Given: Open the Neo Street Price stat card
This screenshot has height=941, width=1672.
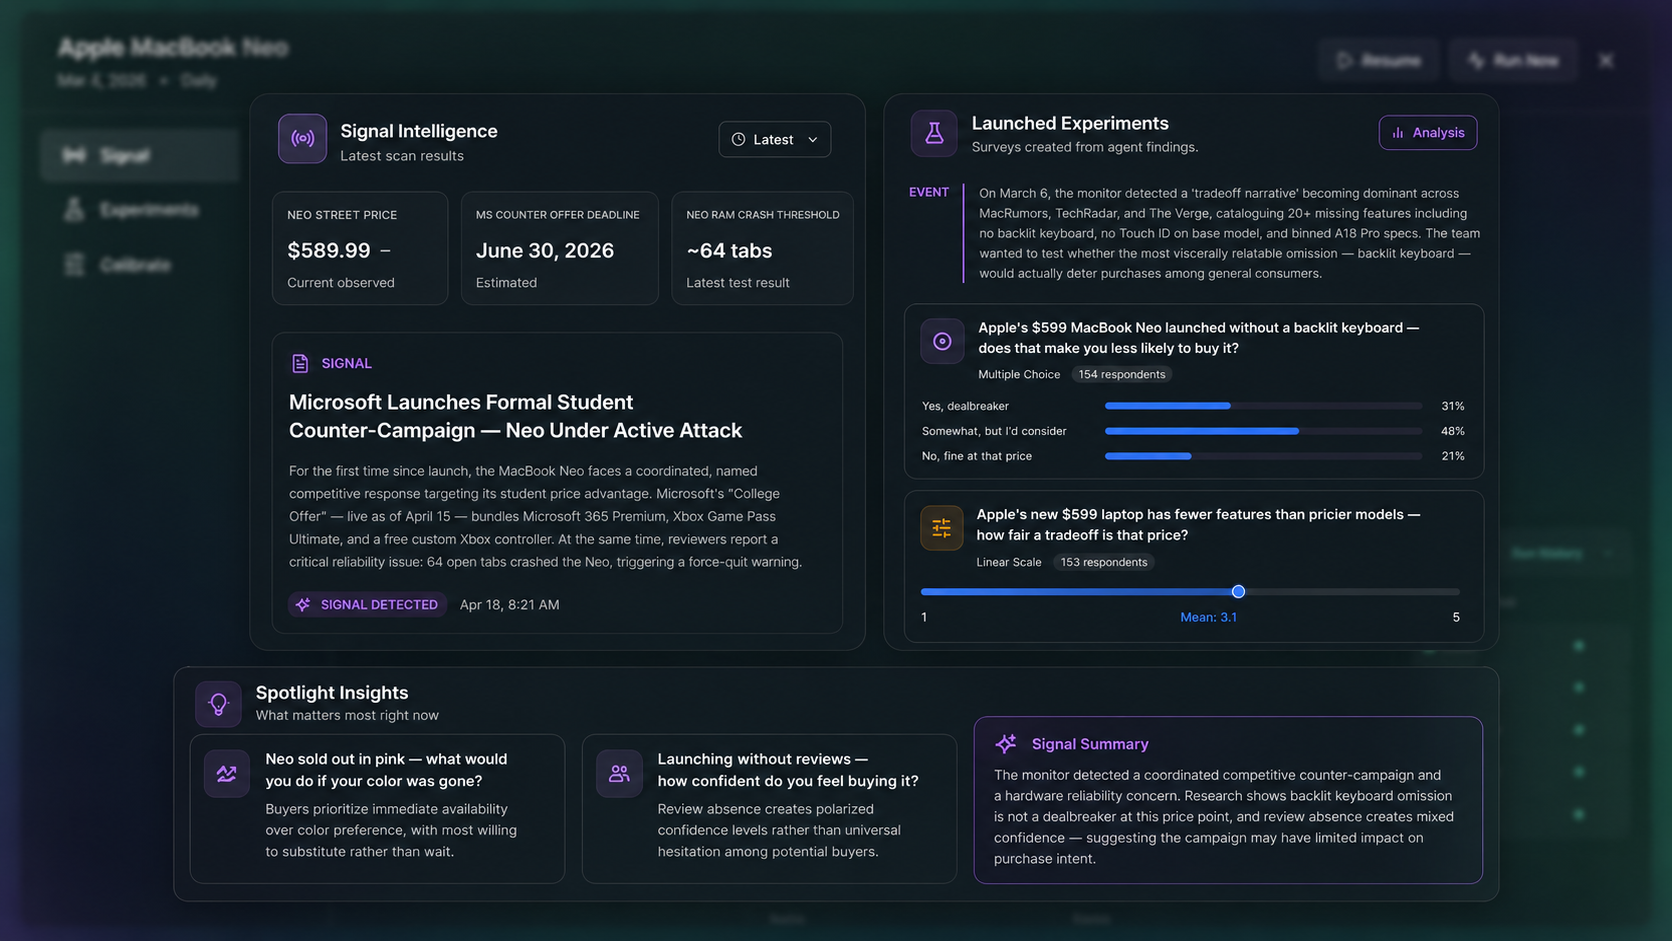Looking at the screenshot, I should [360, 248].
